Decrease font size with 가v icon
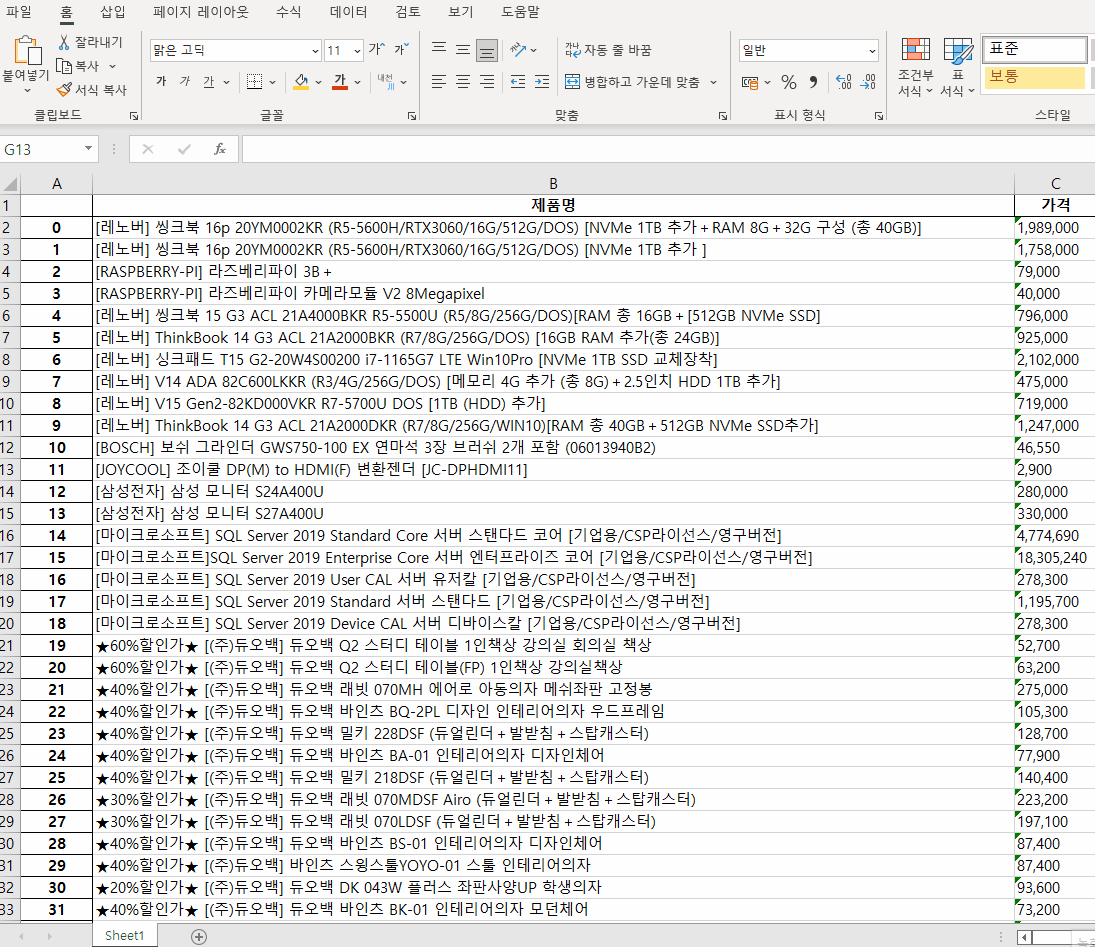 pos(401,50)
